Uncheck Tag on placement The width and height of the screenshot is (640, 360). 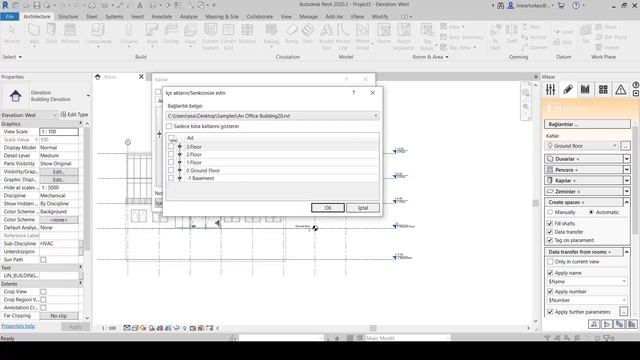[x=550, y=240]
